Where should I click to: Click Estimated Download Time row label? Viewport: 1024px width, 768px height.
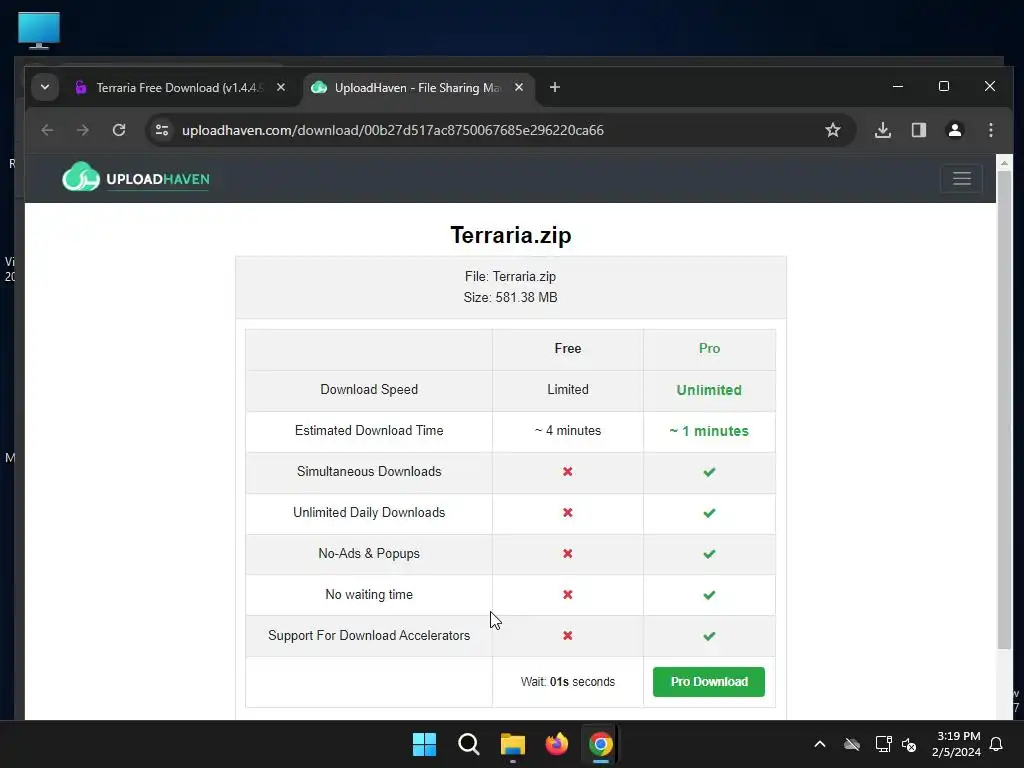click(369, 430)
